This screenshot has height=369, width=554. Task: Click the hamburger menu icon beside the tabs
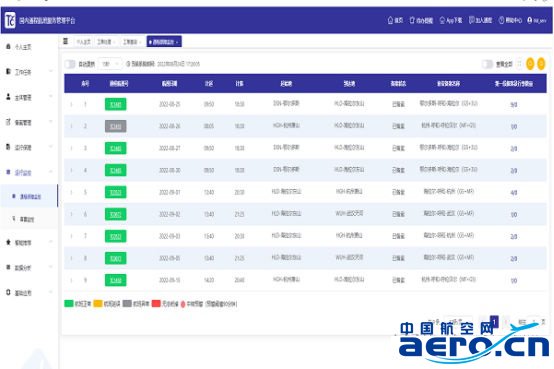[x=66, y=41]
